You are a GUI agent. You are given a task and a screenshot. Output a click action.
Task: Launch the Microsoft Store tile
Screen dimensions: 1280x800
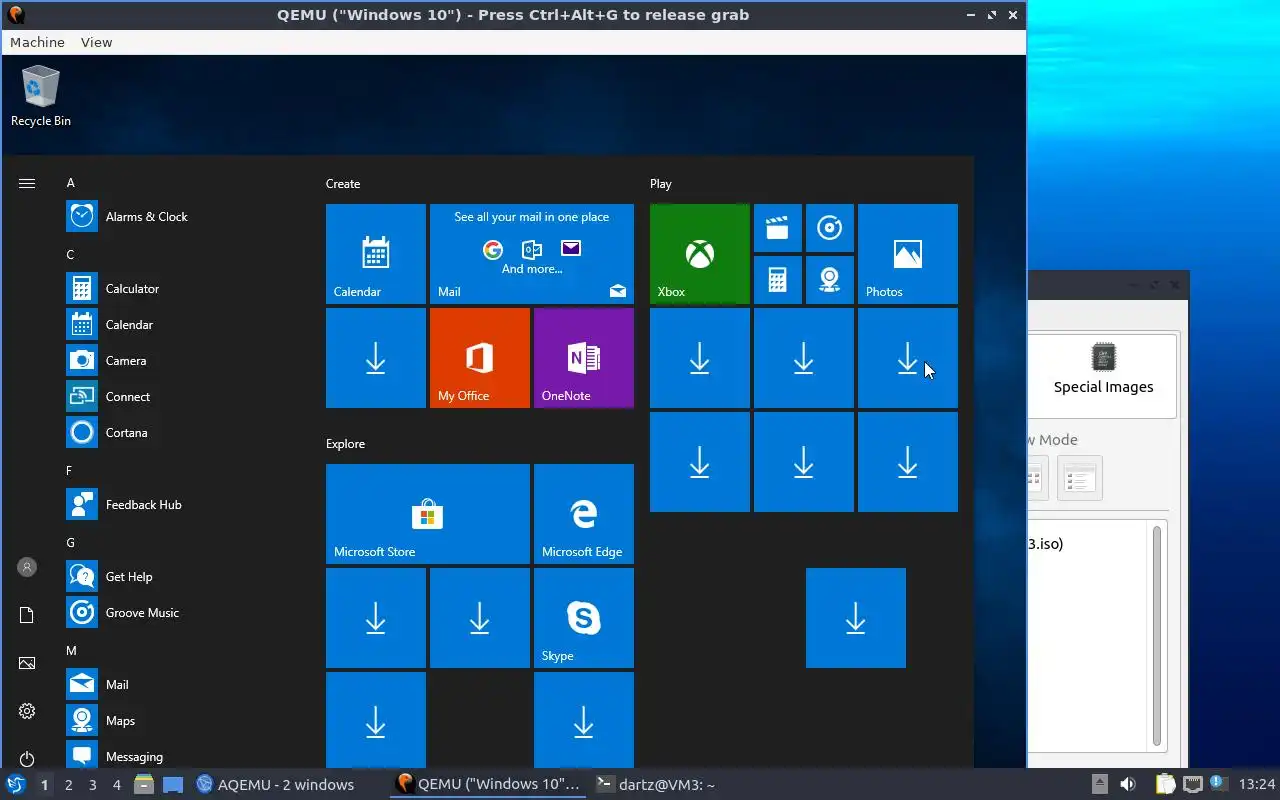click(428, 514)
